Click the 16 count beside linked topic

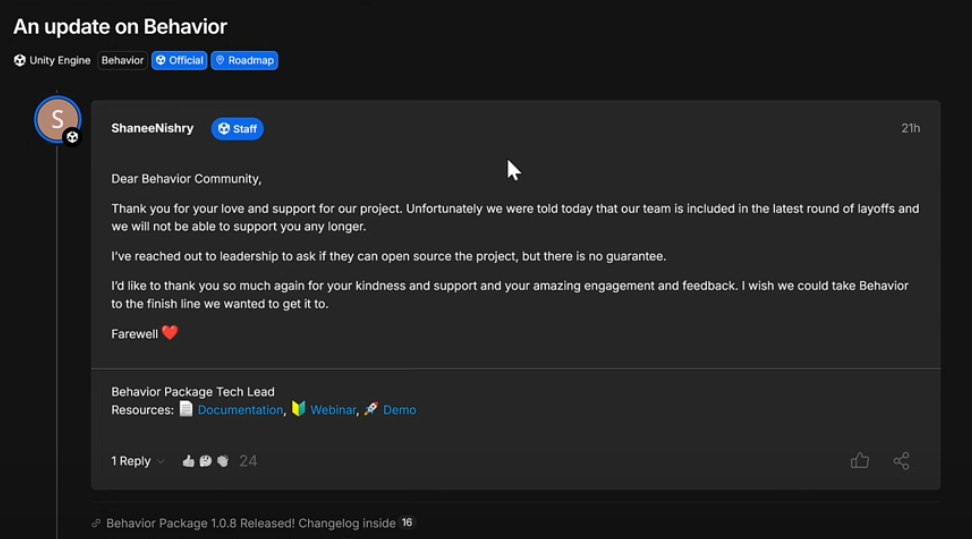[407, 523]
